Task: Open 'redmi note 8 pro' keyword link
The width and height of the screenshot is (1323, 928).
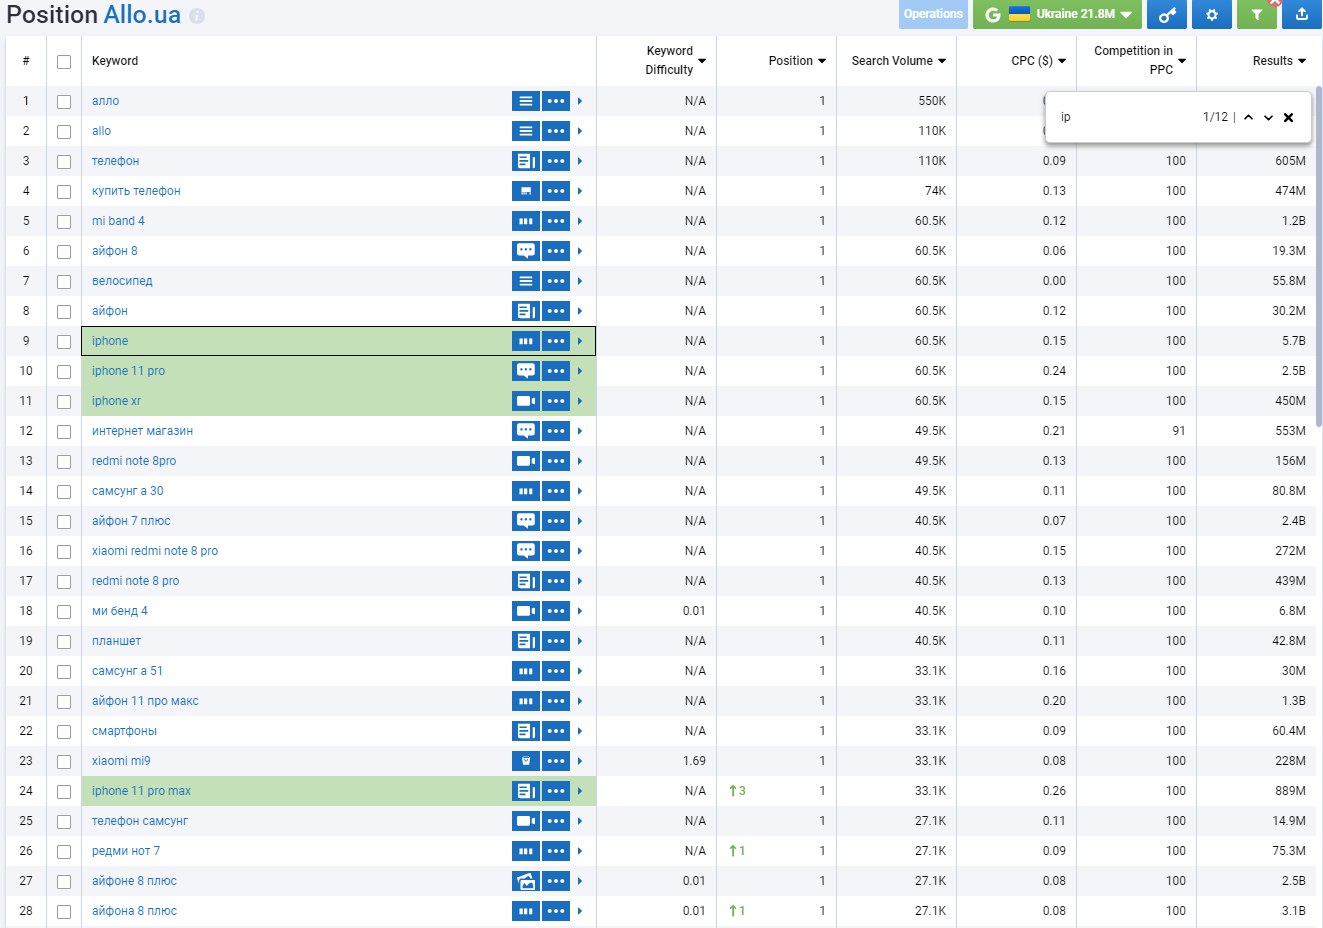Action: (x=135, y=581)
